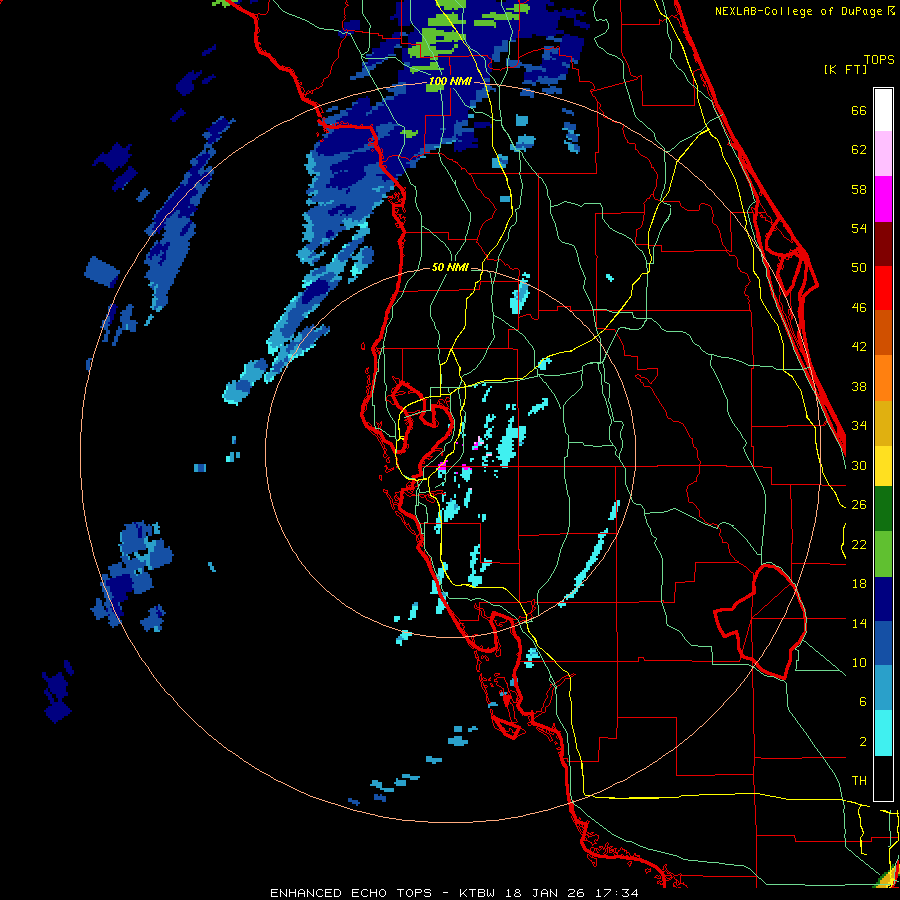
Task: Click the legend value 14
Action: click(x=859, y=623)
